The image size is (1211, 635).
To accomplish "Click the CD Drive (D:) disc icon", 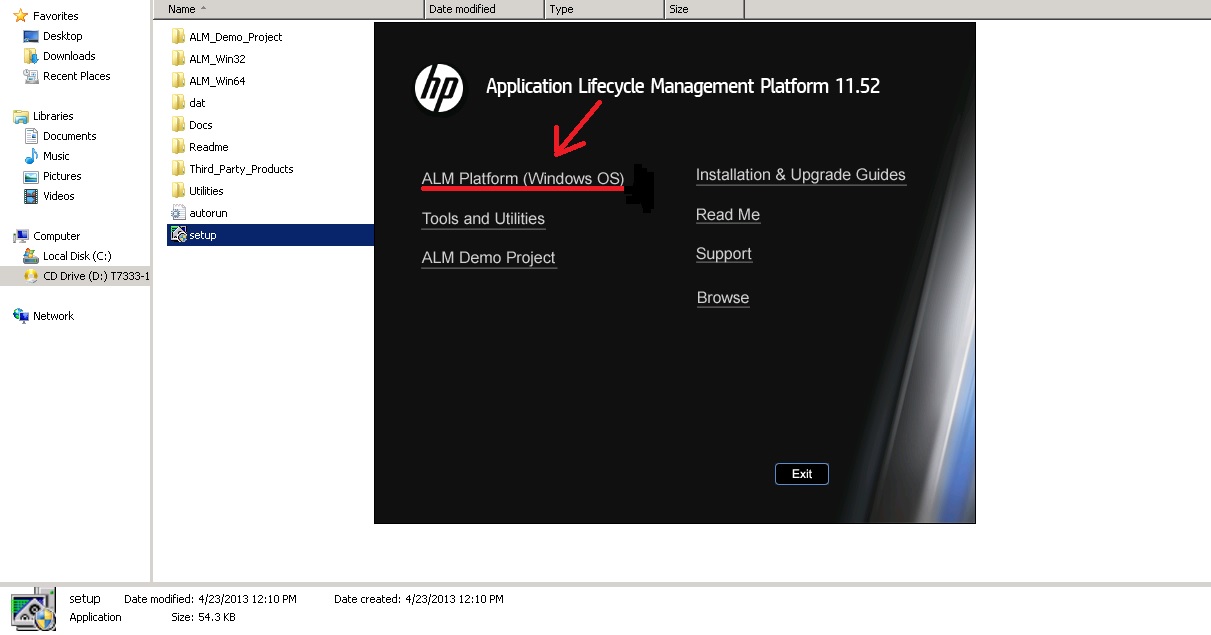I will pos(31,276).
